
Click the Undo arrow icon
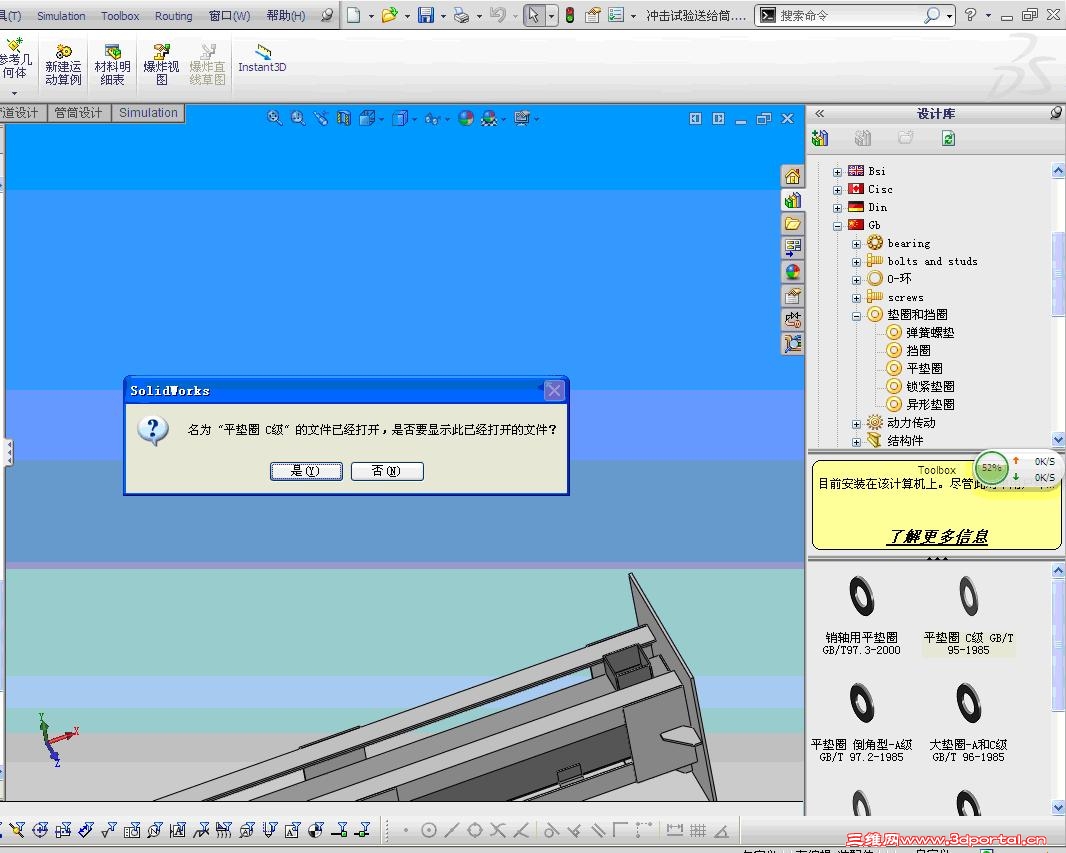tap(498, 15)
